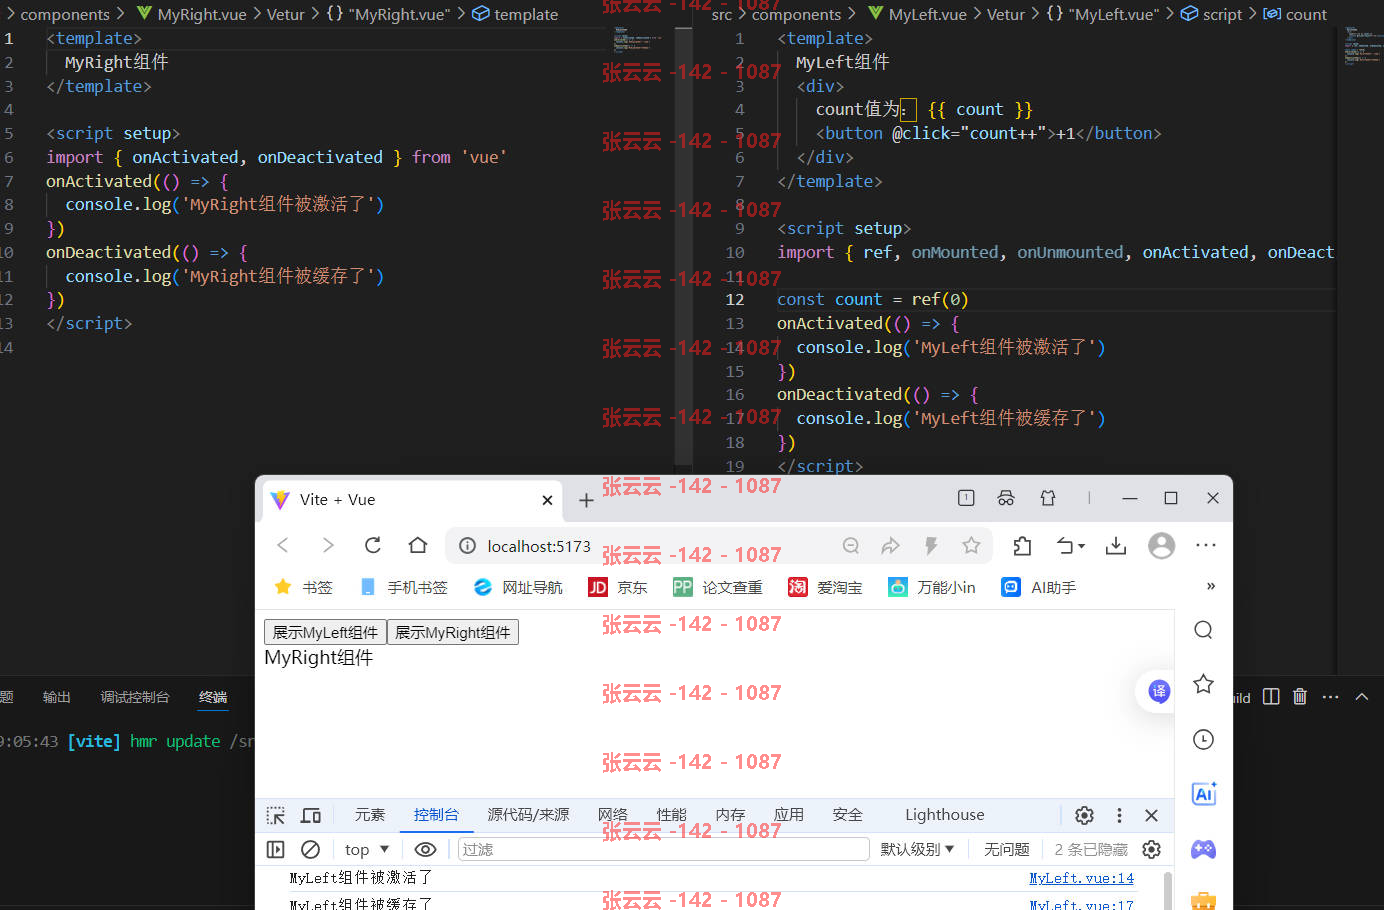The image size is (1384, 910).
Task: Open the browser sidebar search icon
Action: pos(1204,630)
